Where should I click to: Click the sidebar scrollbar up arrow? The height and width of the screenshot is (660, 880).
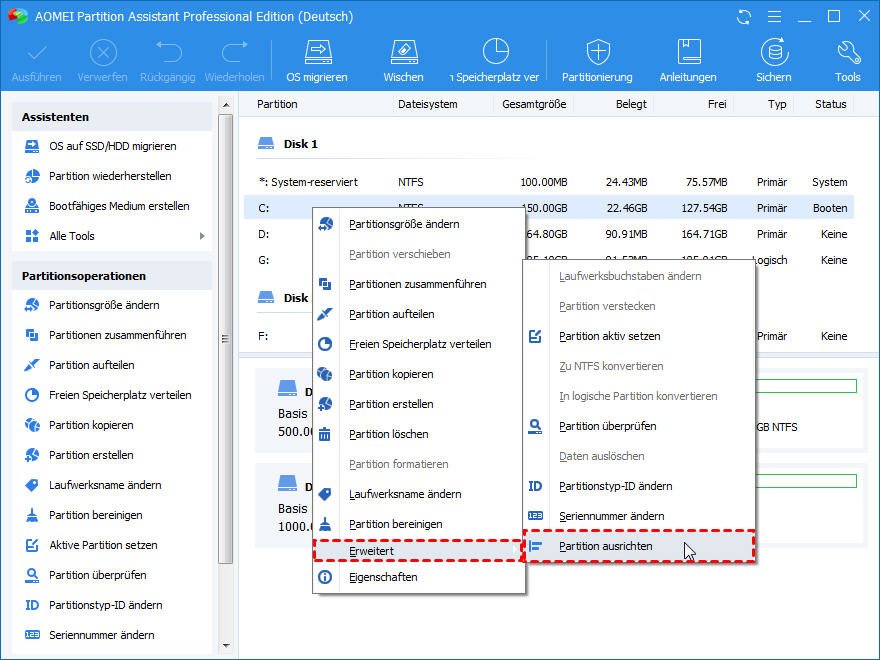226,105
